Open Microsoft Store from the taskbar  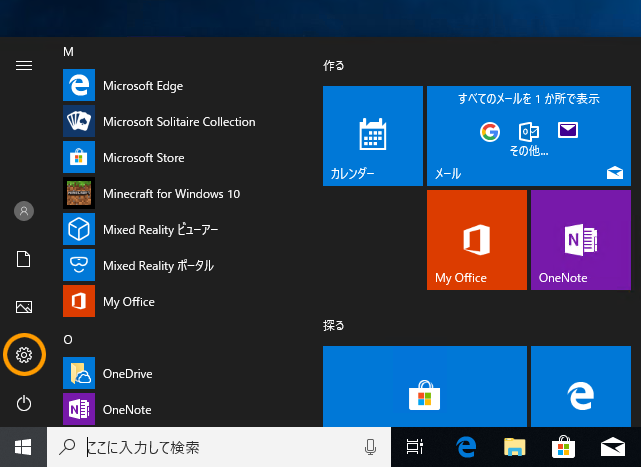coord(563,447)
